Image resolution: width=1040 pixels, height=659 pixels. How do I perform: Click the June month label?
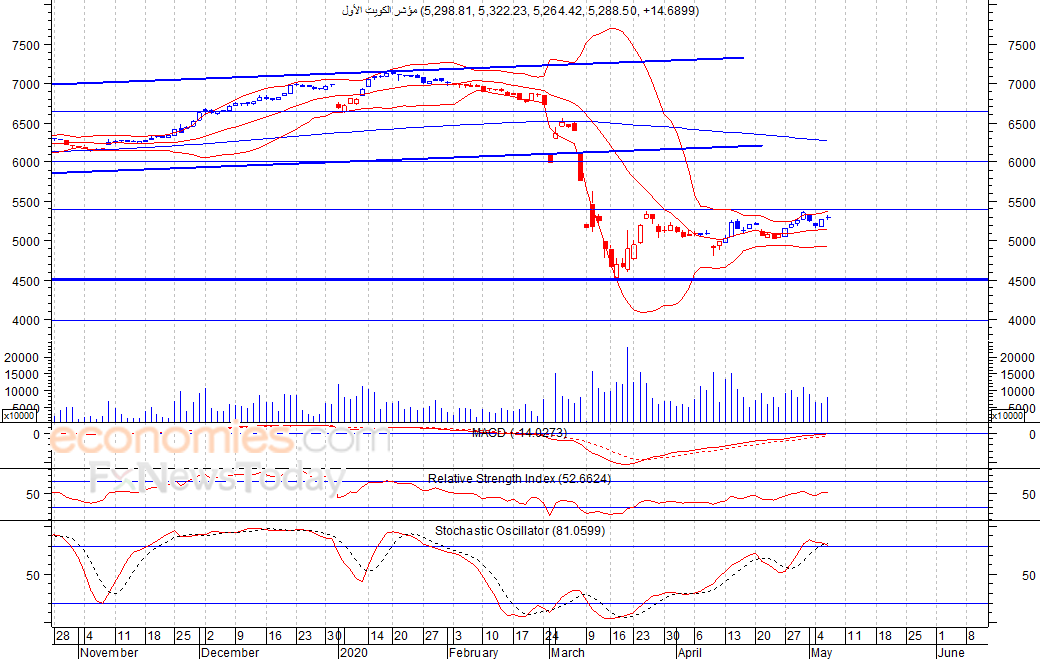click(951, 652)
